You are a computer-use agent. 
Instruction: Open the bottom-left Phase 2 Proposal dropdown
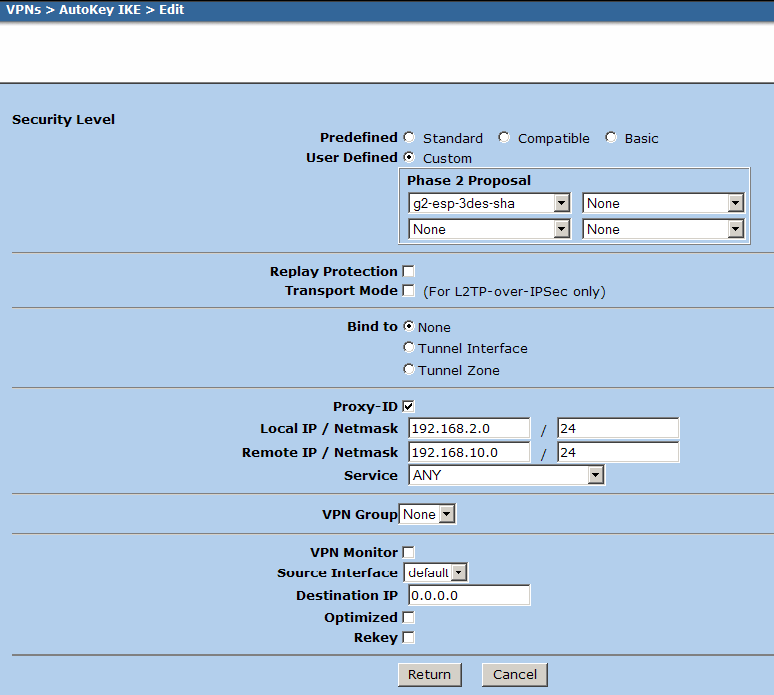(x=489, y=229)
